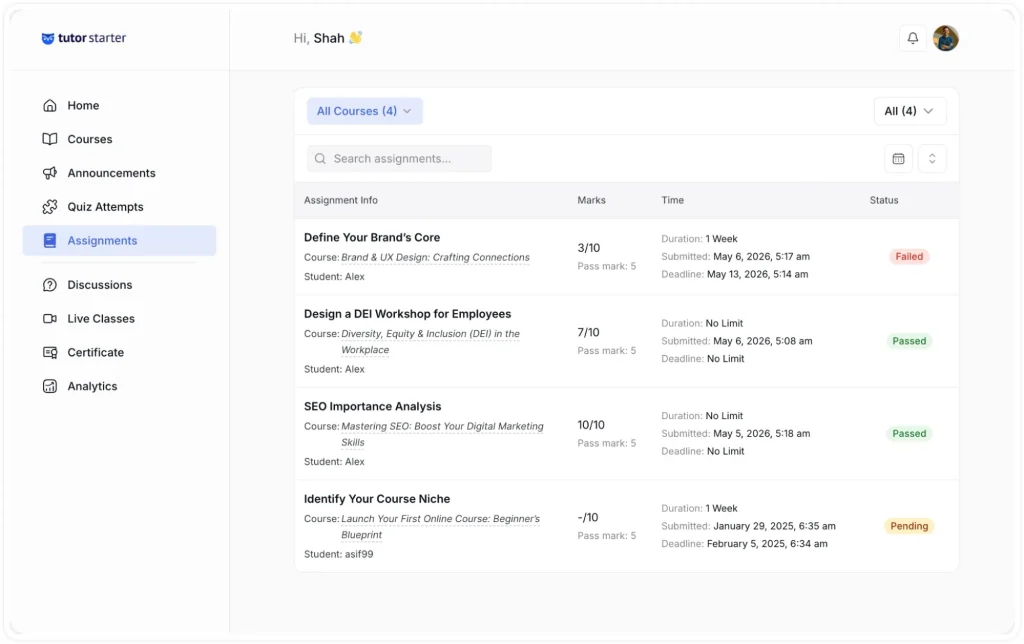This screenshot has height=644, width=1024.
Task: Click the Analytics chart icon
Action: 50,386
